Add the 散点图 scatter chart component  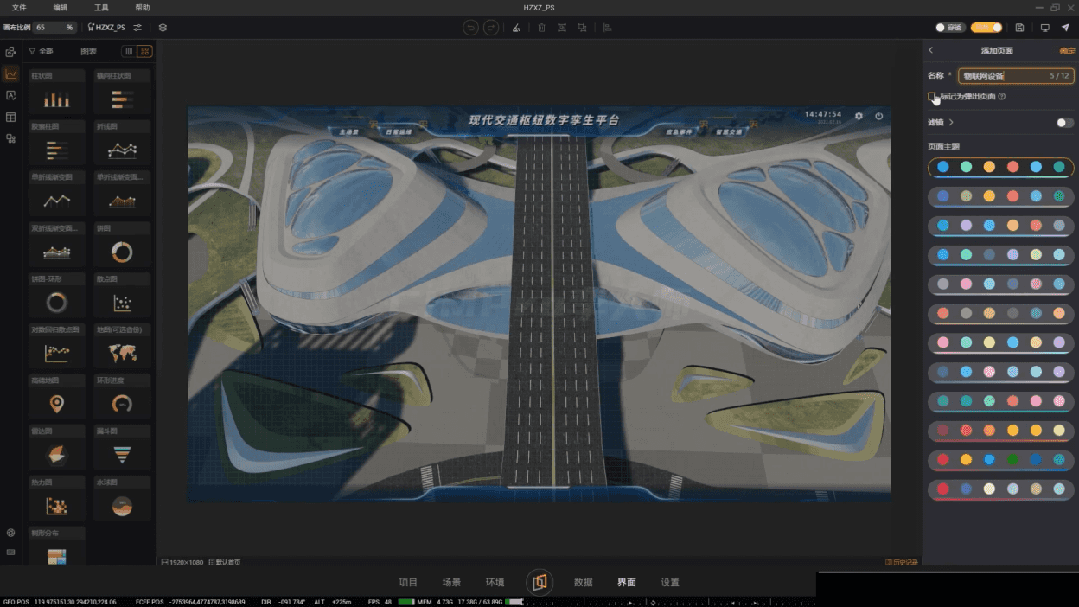tap(122, 297)
